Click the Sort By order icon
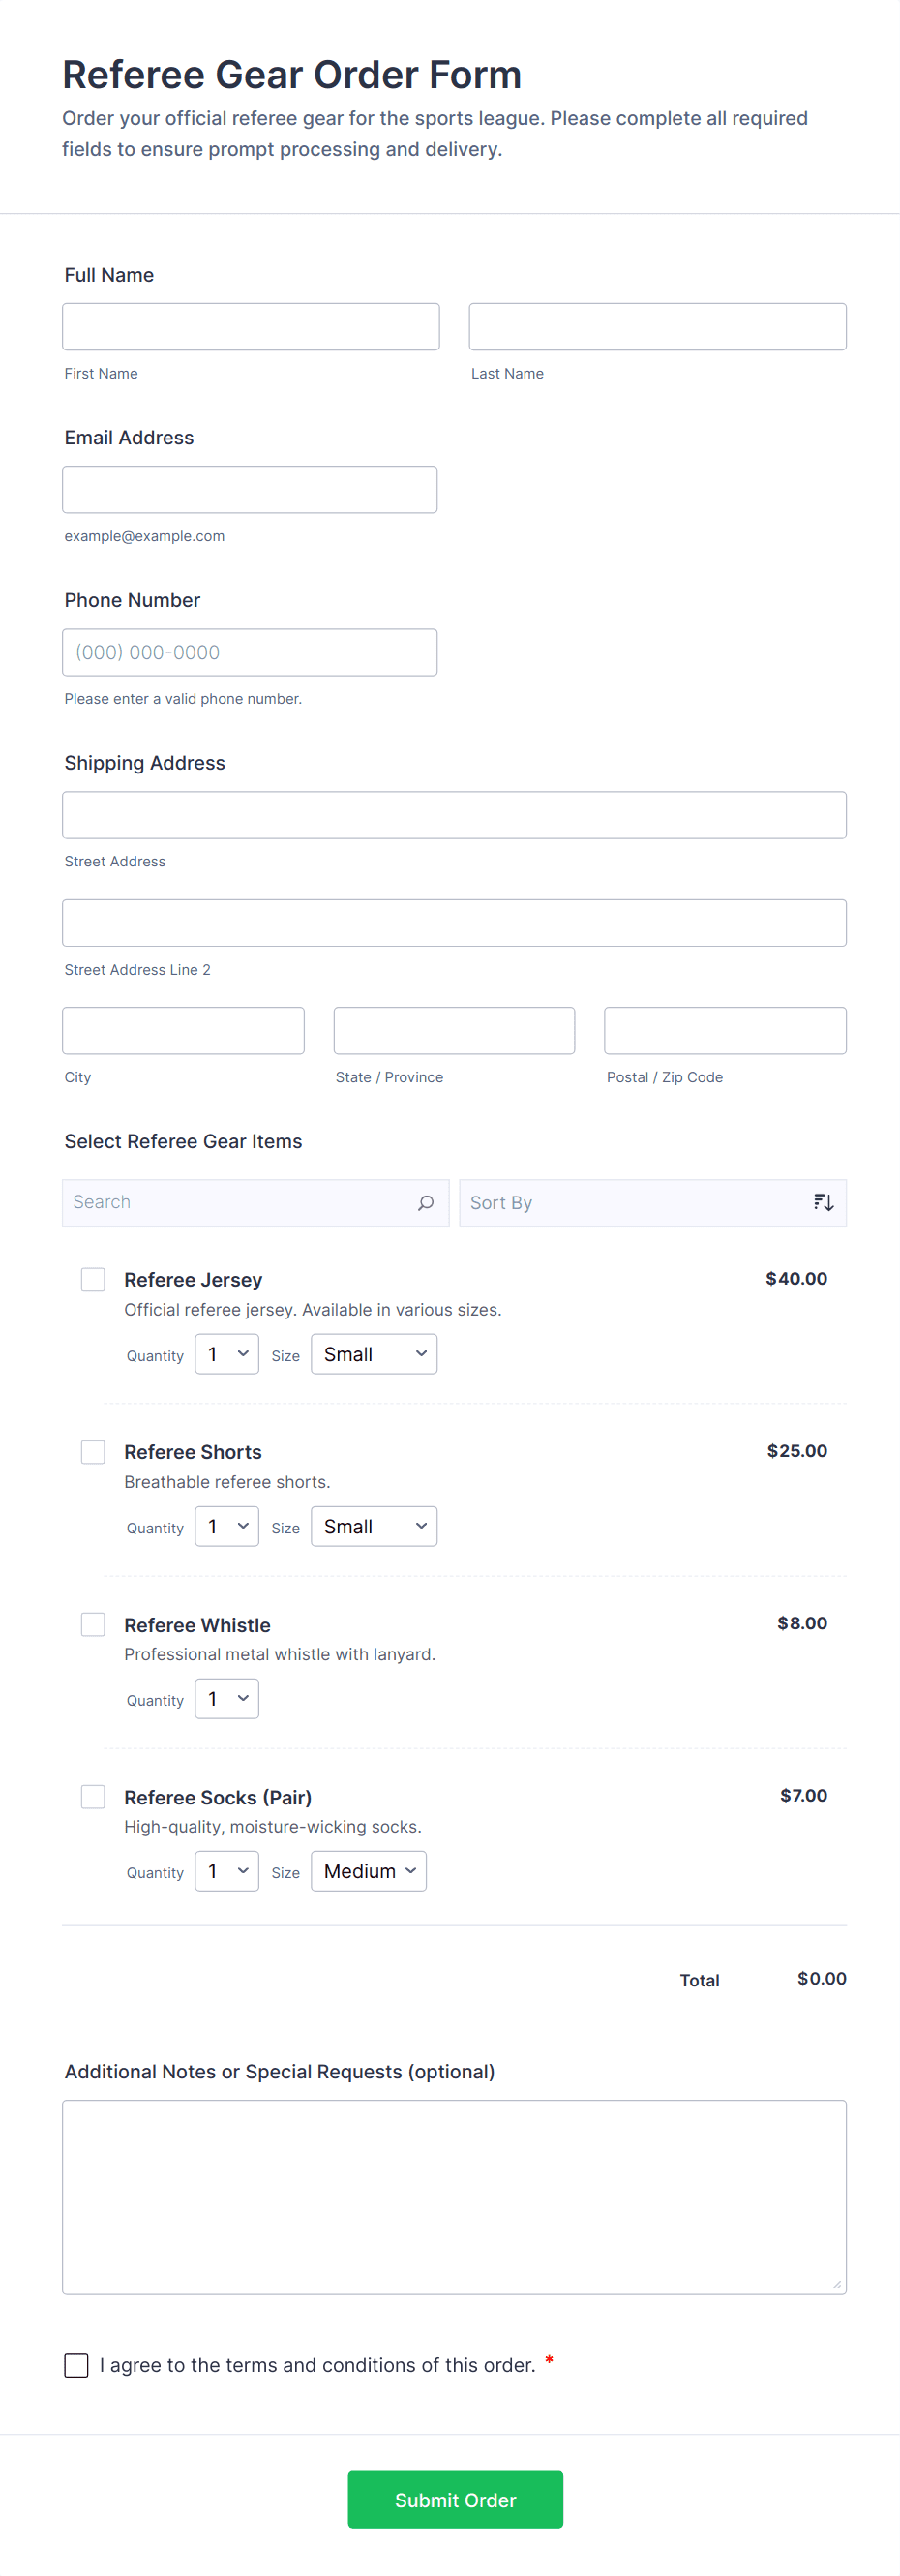Screen dimensions: 900x2576 823,1202
